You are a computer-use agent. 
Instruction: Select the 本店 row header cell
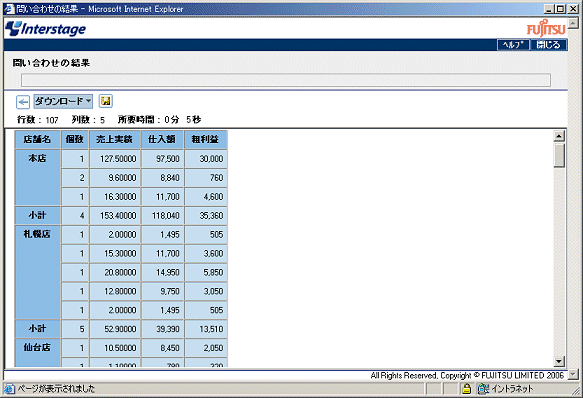37,177
